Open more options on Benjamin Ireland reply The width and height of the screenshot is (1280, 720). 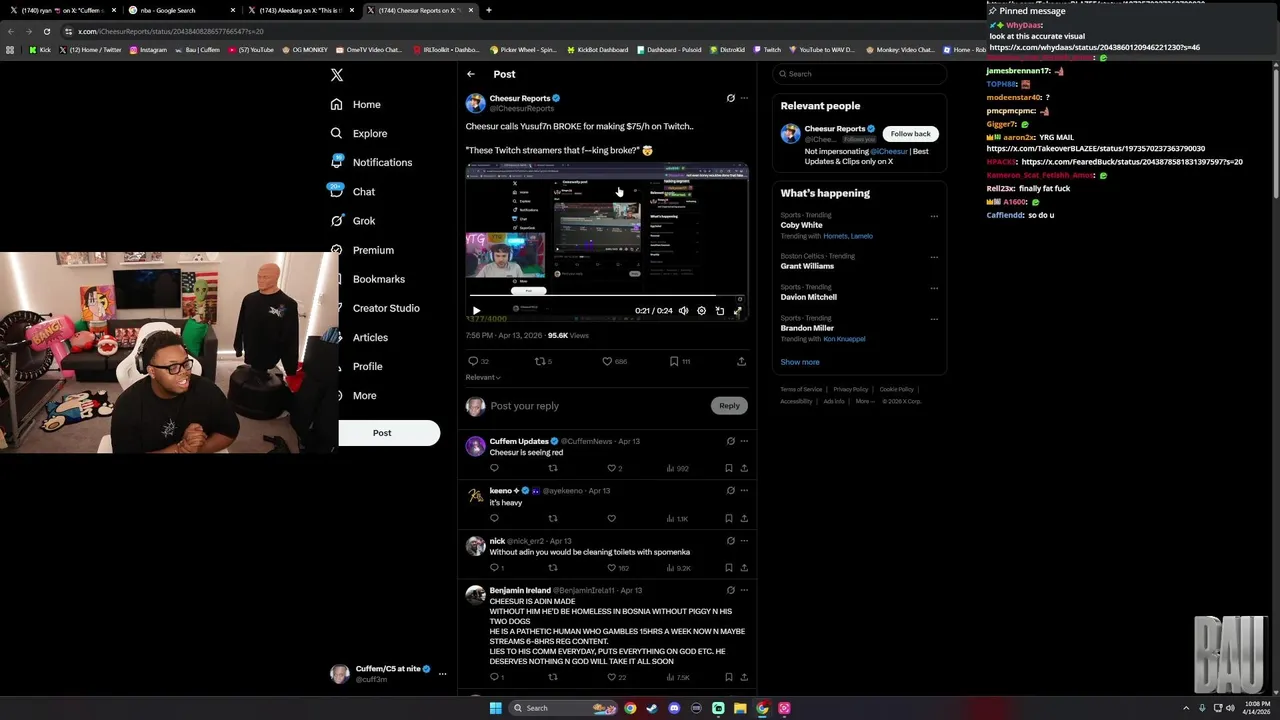(x=744, y=590)
